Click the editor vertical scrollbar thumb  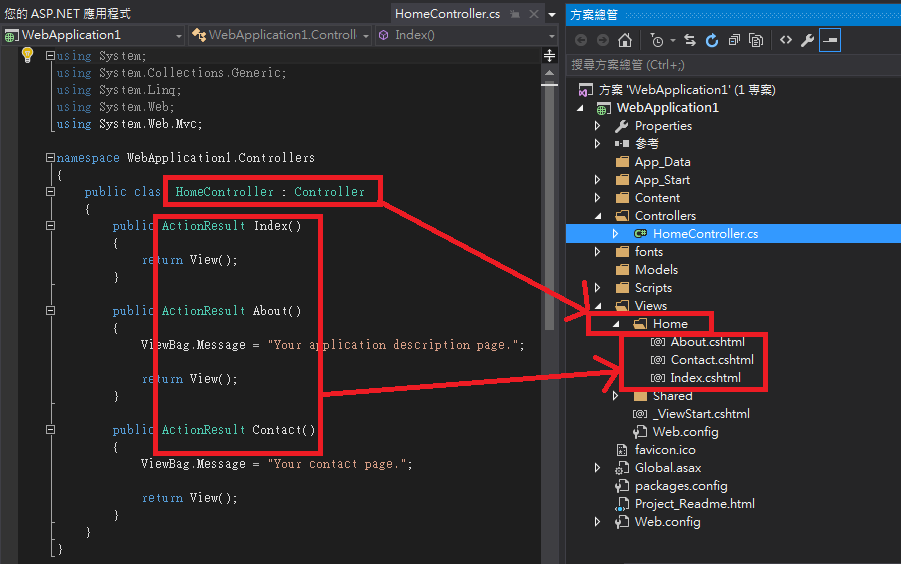(549, 207)
